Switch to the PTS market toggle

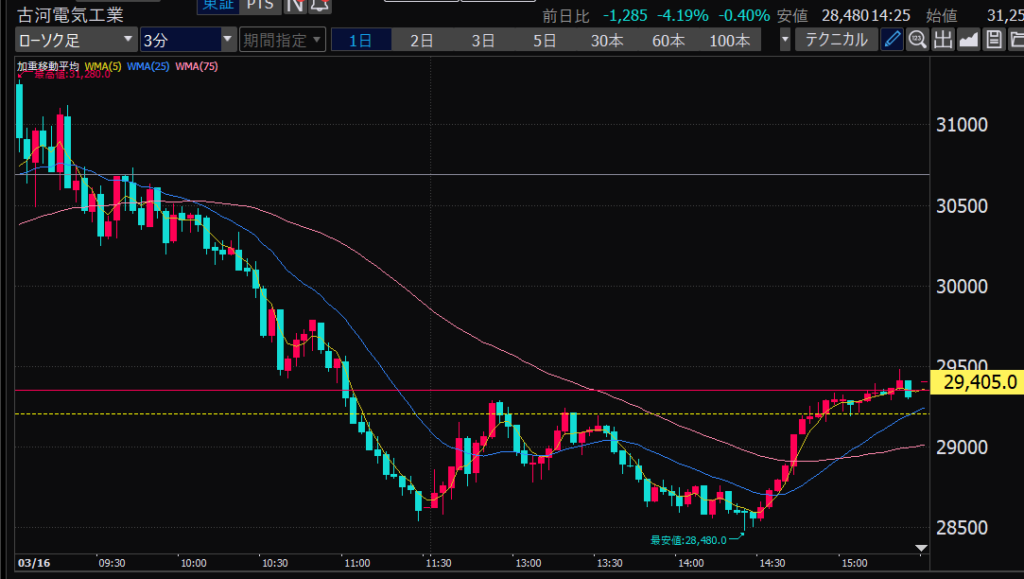point(260,5)
